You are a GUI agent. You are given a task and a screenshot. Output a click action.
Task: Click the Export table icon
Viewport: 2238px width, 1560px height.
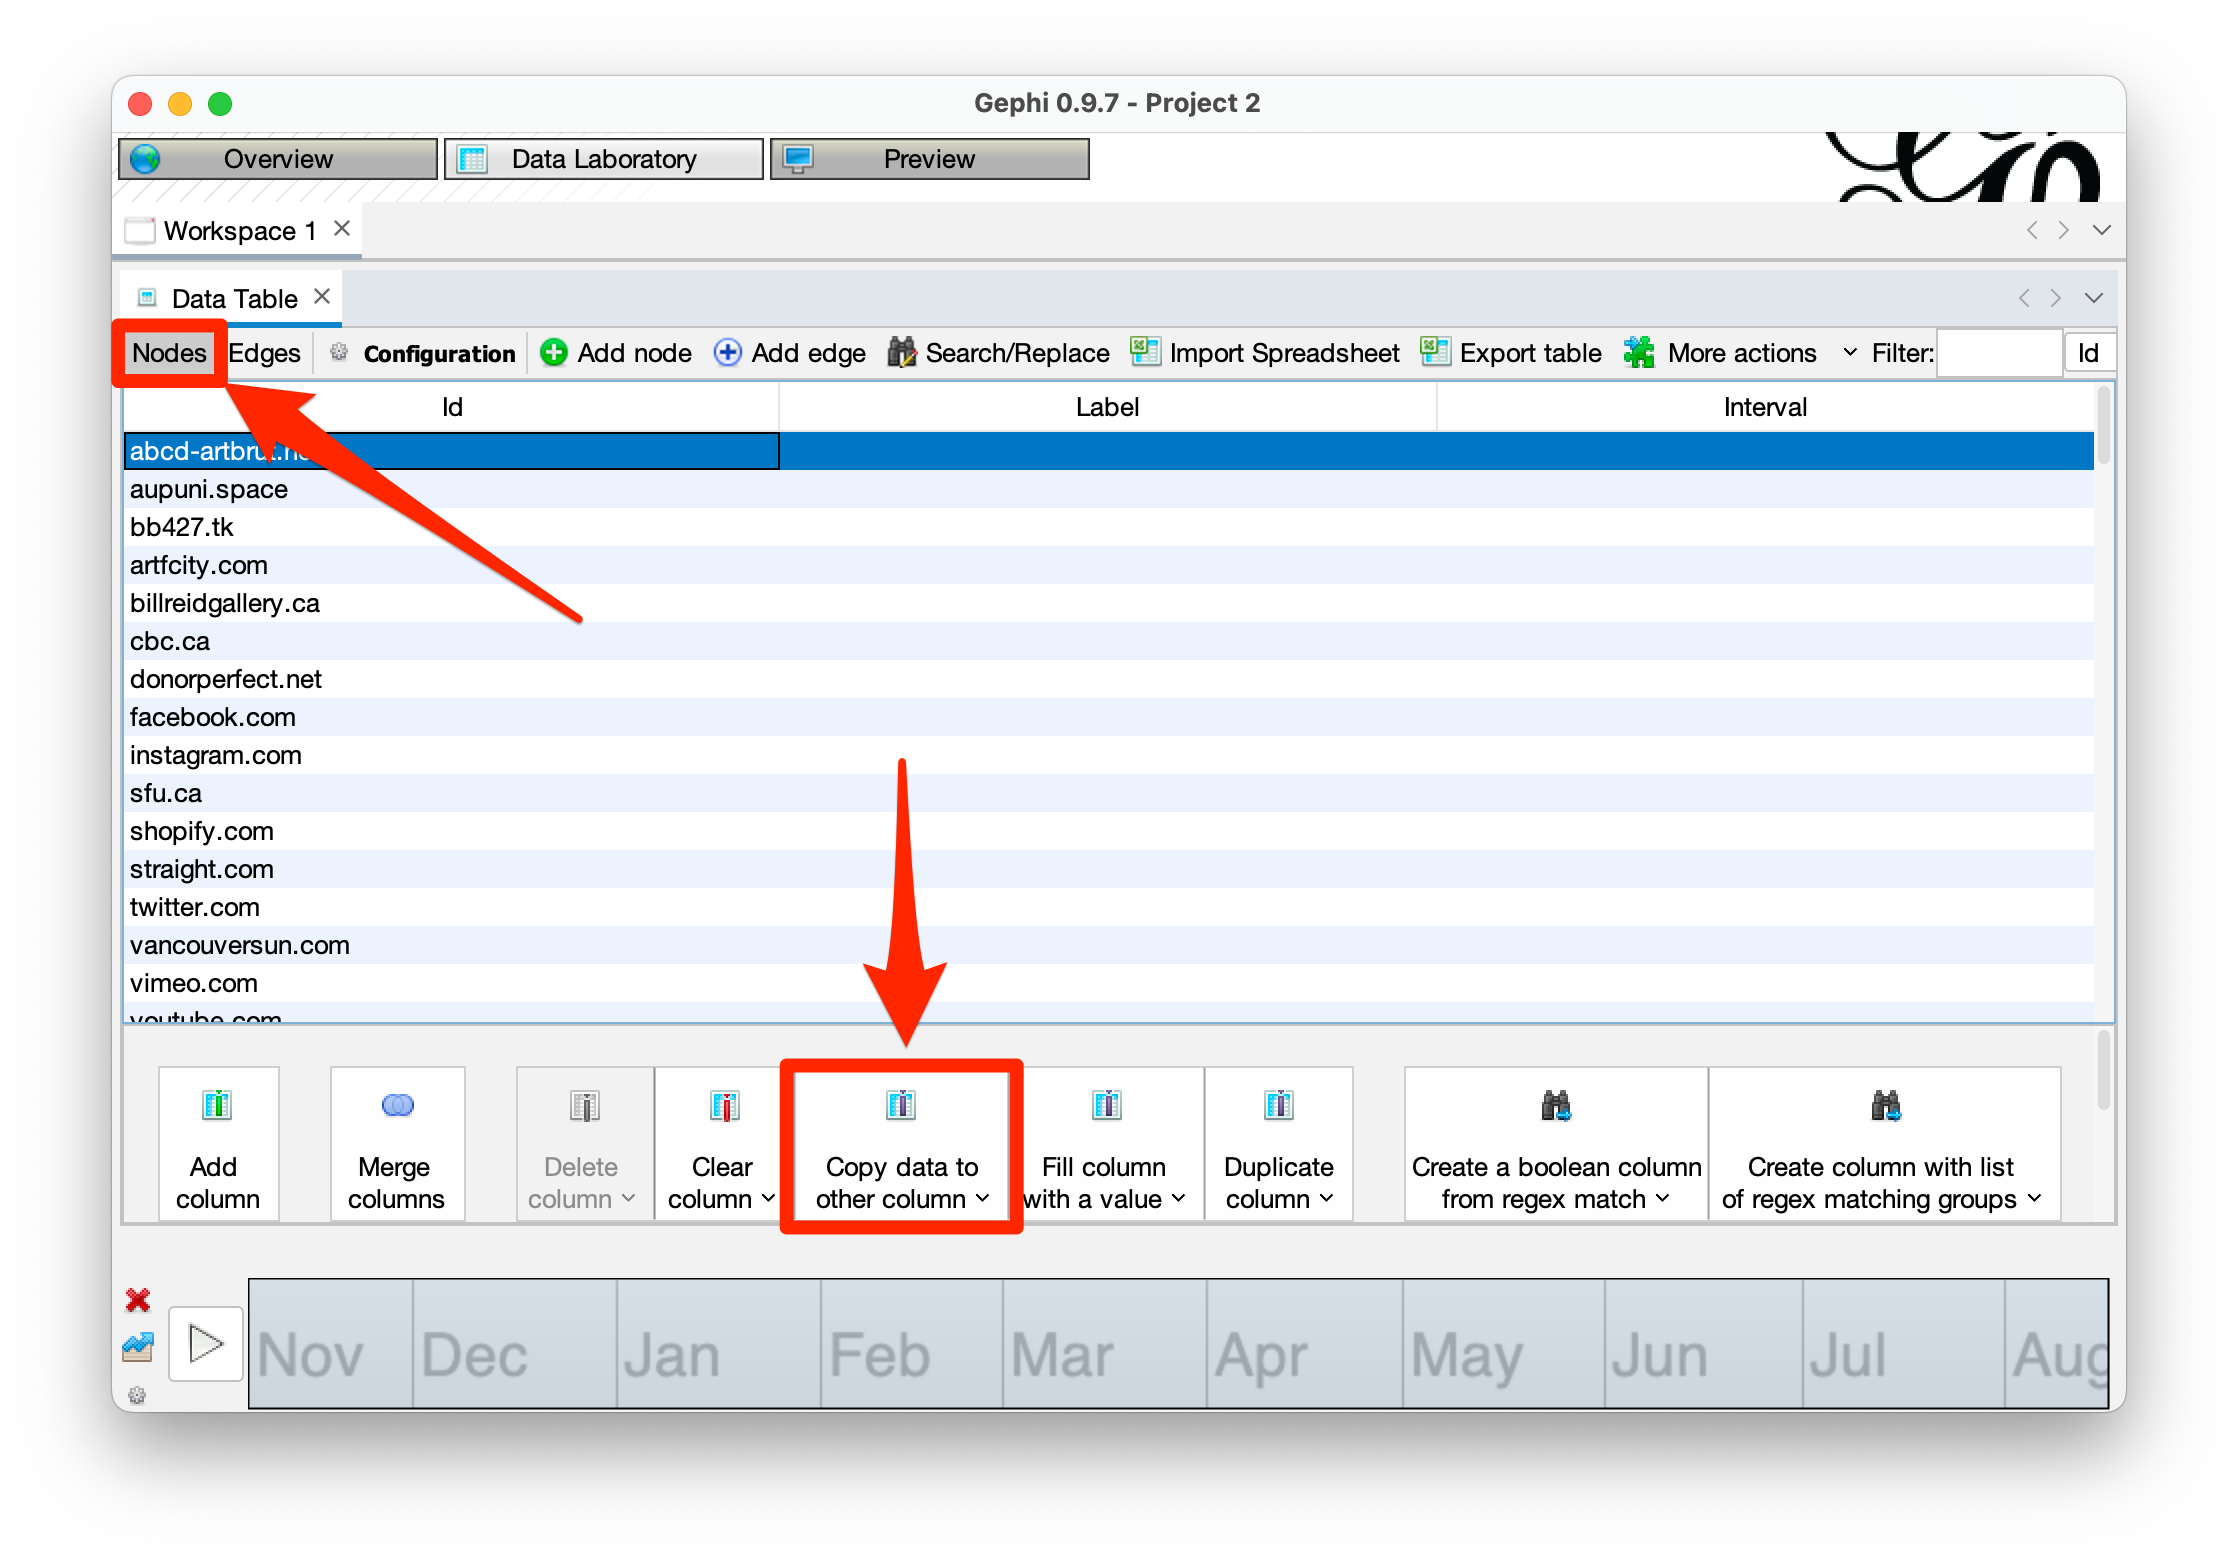[1436, 351]
